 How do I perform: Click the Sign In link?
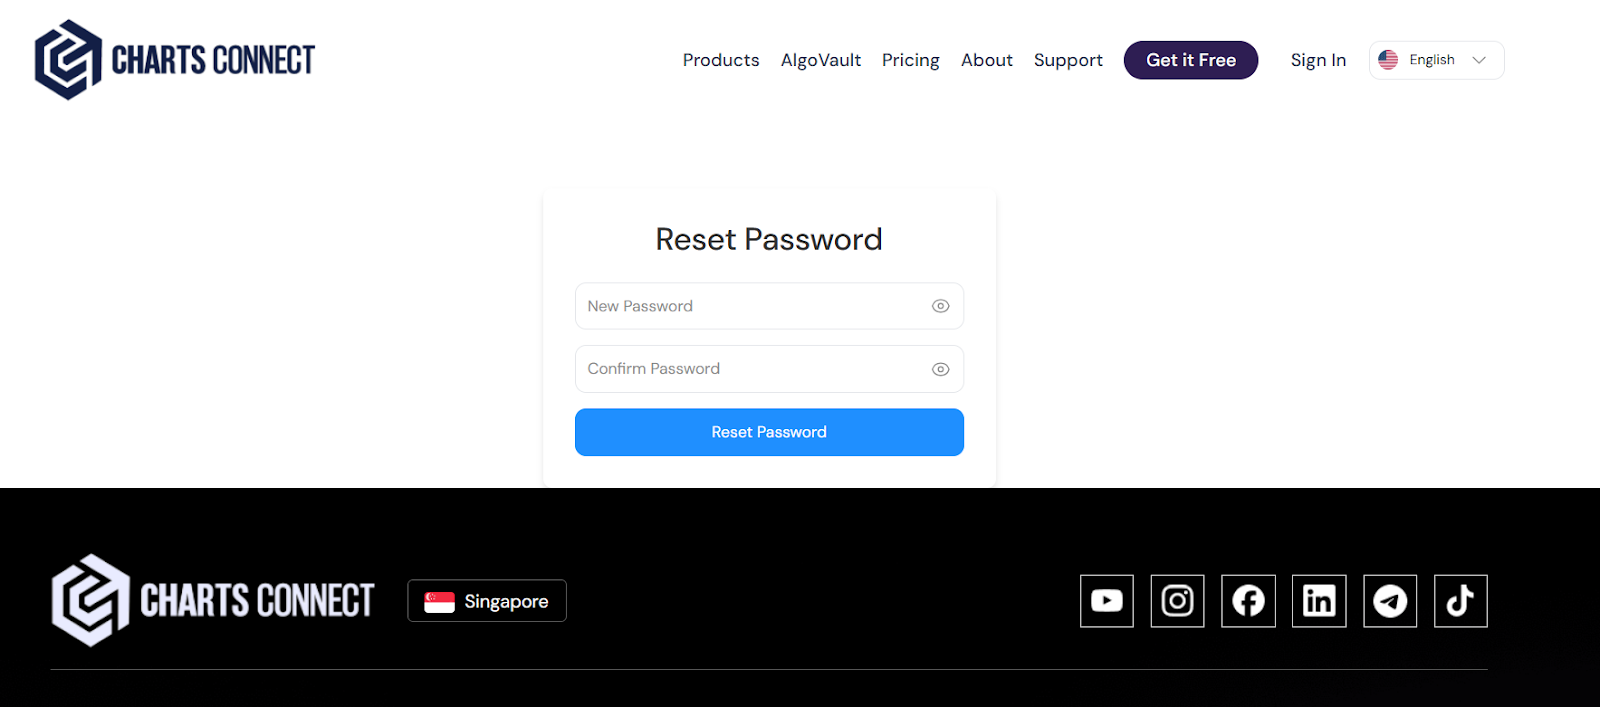pos(1318,60)
